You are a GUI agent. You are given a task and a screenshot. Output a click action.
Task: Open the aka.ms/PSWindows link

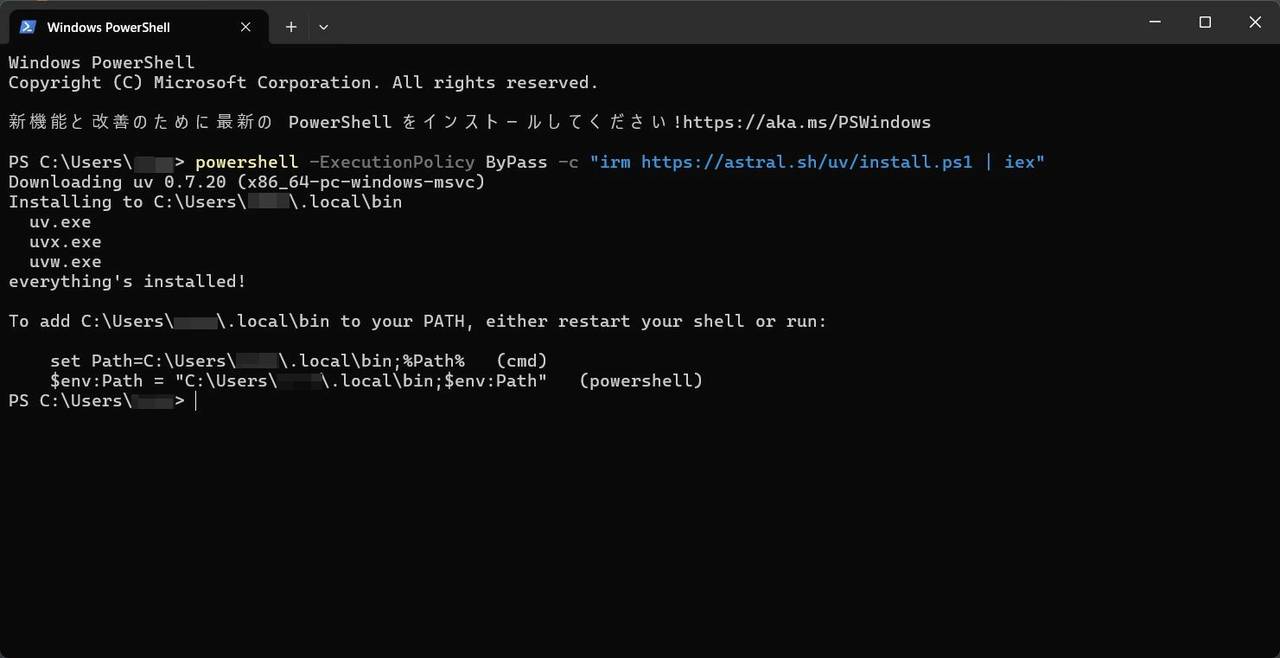tap(807, 122)
